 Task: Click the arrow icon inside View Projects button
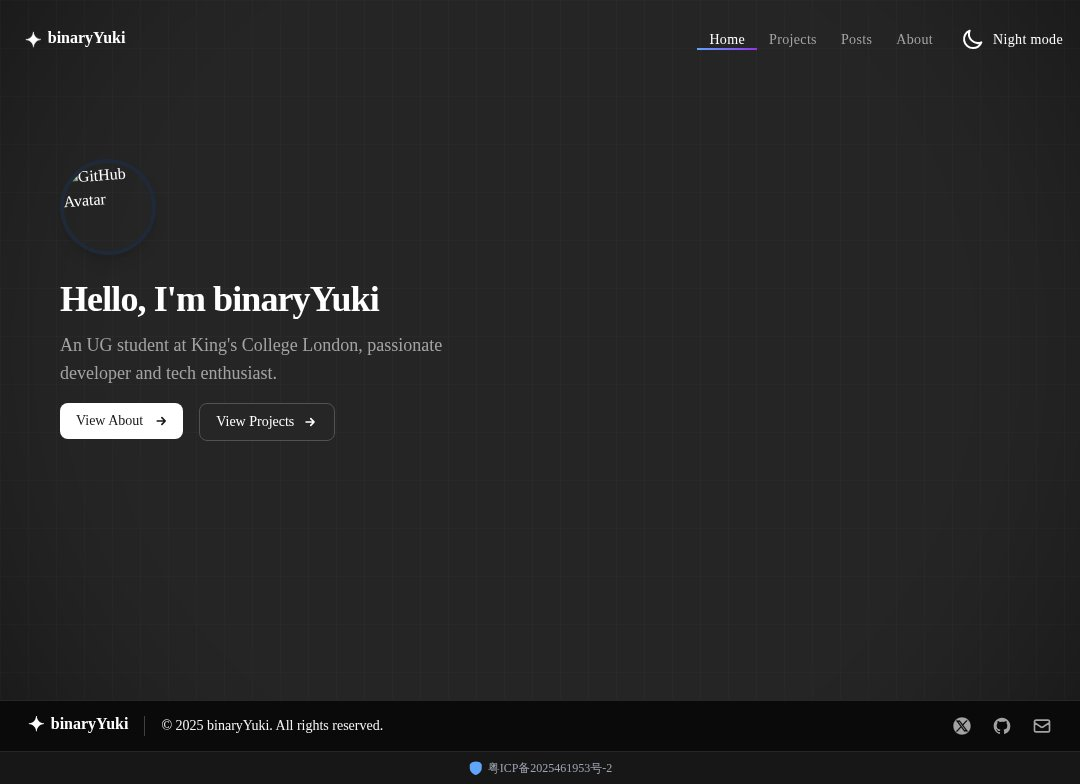tap(310, 421)
